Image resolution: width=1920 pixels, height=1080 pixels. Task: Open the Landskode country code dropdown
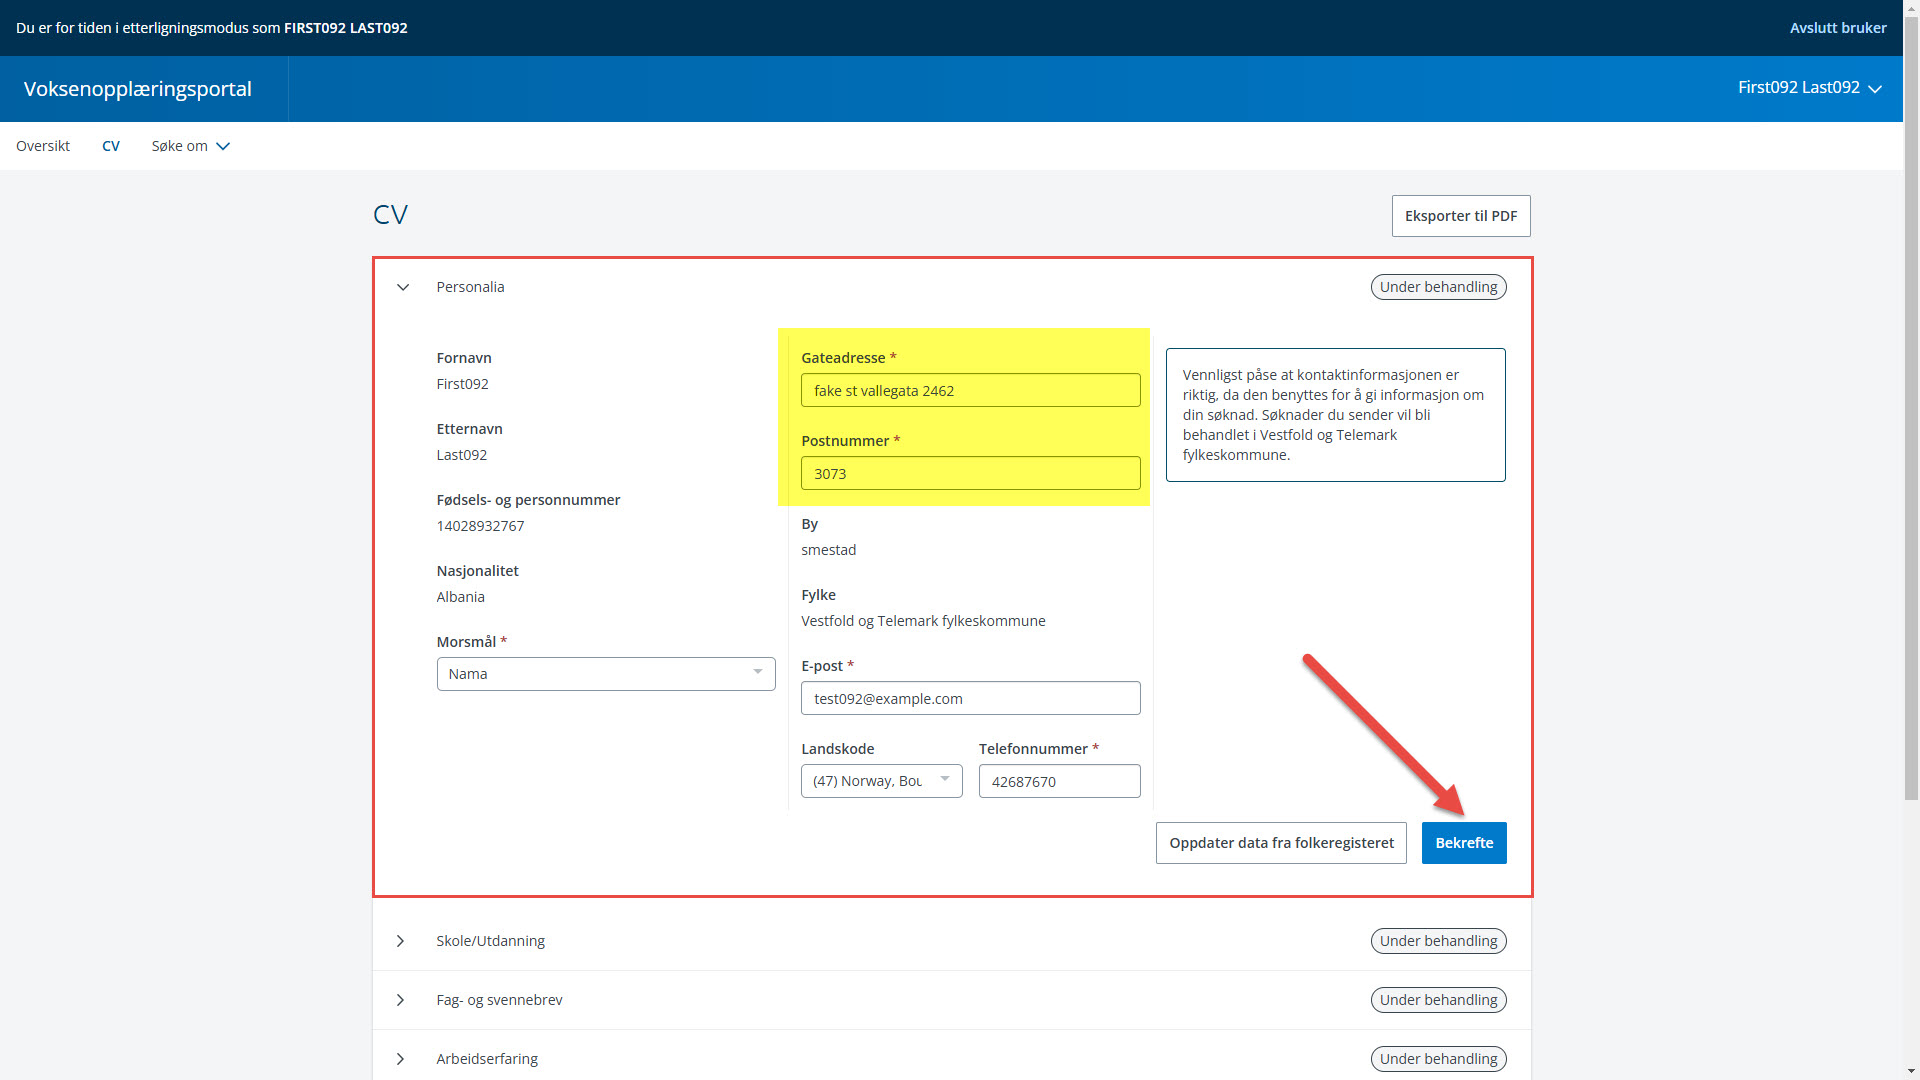[881, 781]
